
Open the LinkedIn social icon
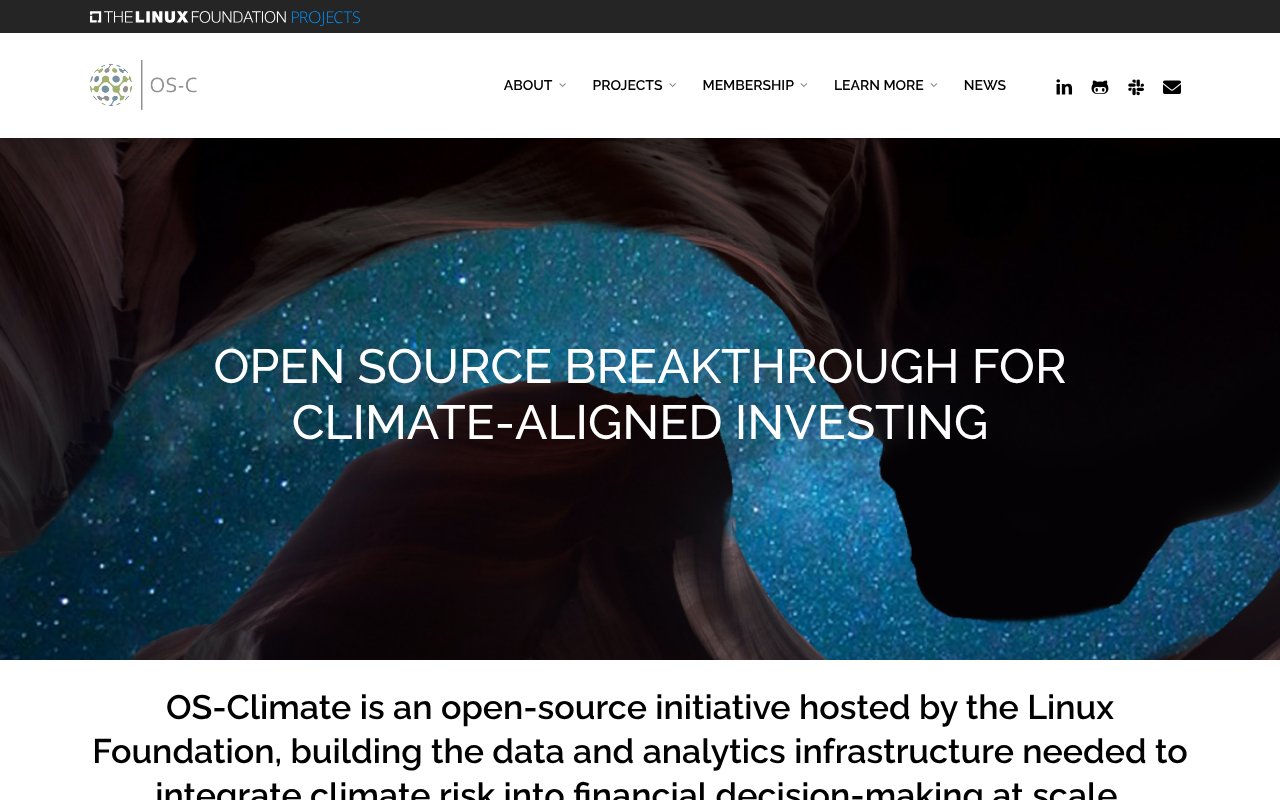[x=1064, y=87]
